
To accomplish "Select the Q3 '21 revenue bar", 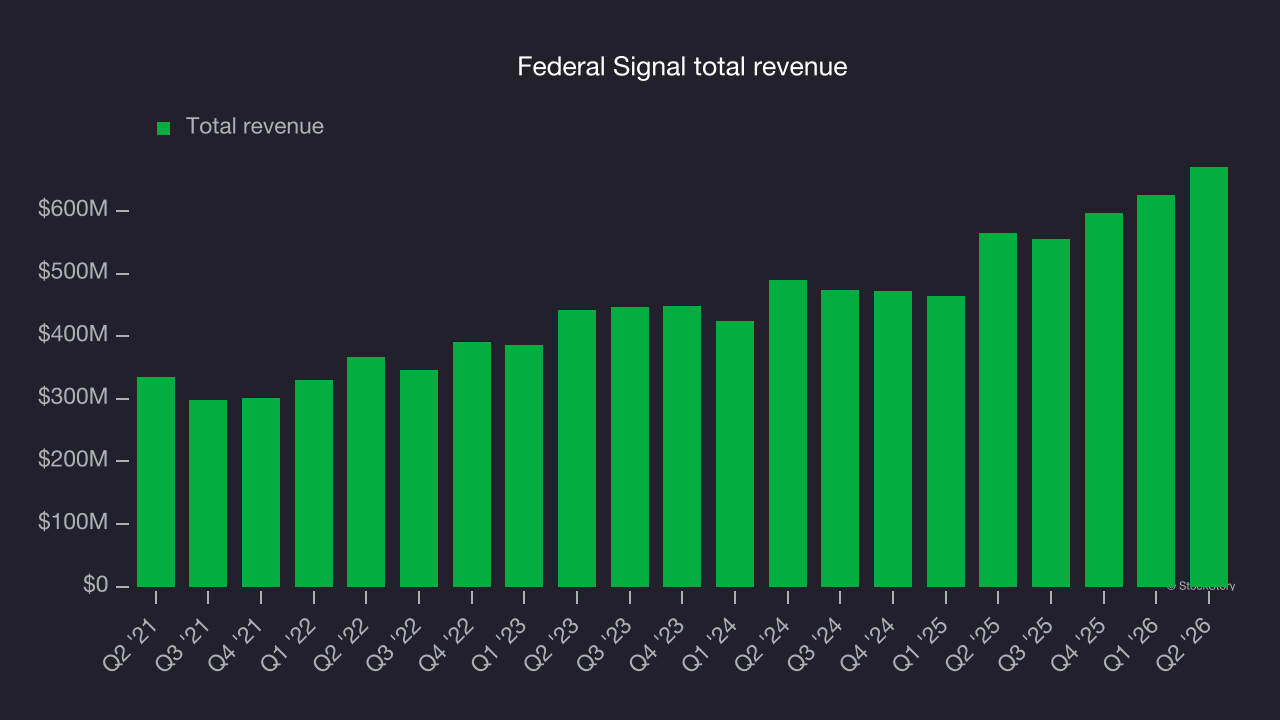I will click(x=208, y=494).
